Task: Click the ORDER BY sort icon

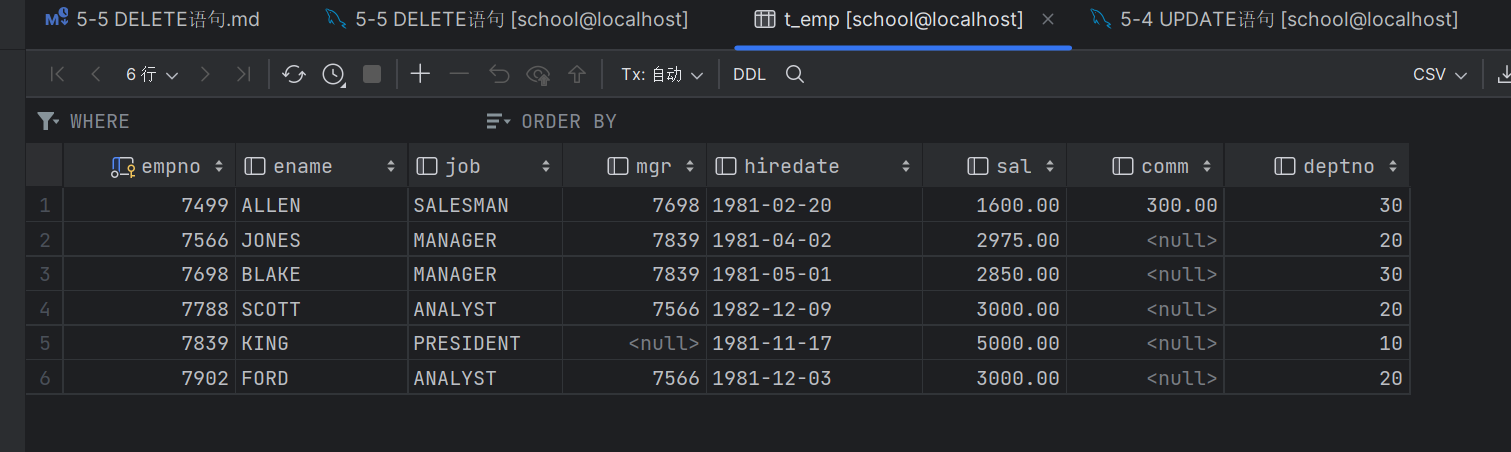Action: point(497,121)
